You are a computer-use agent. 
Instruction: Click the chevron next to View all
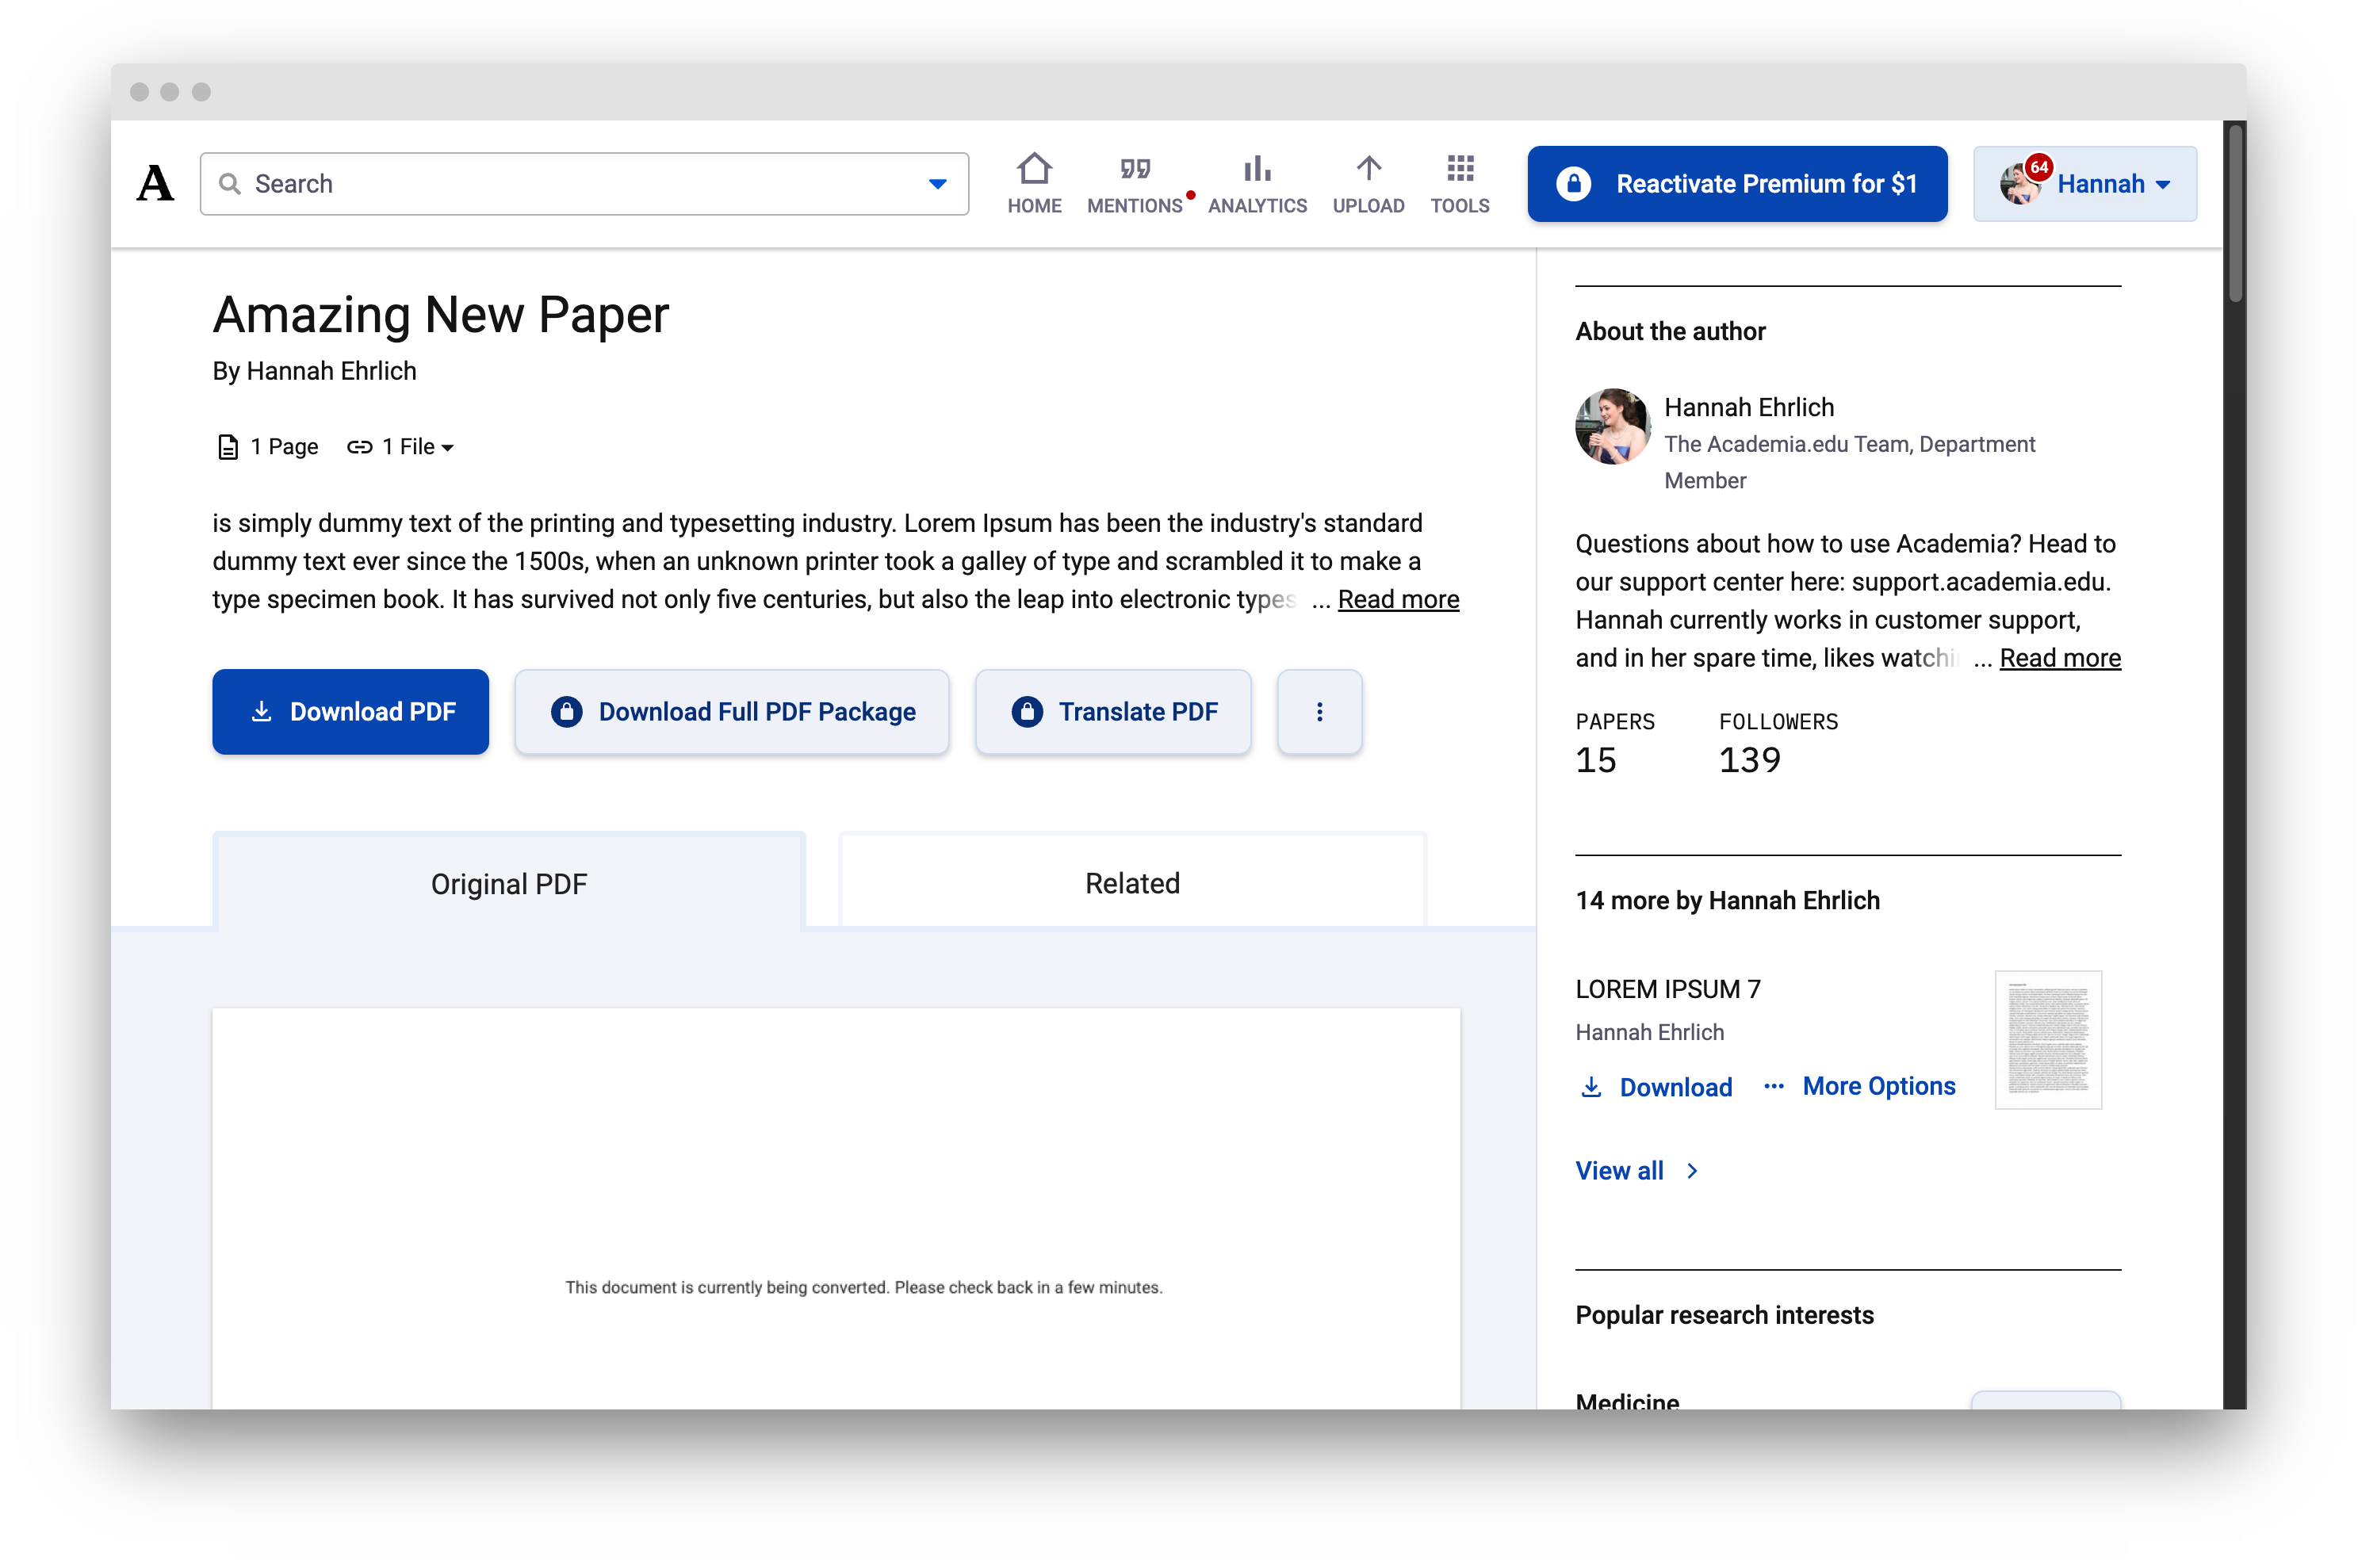coord(1692,1171)
